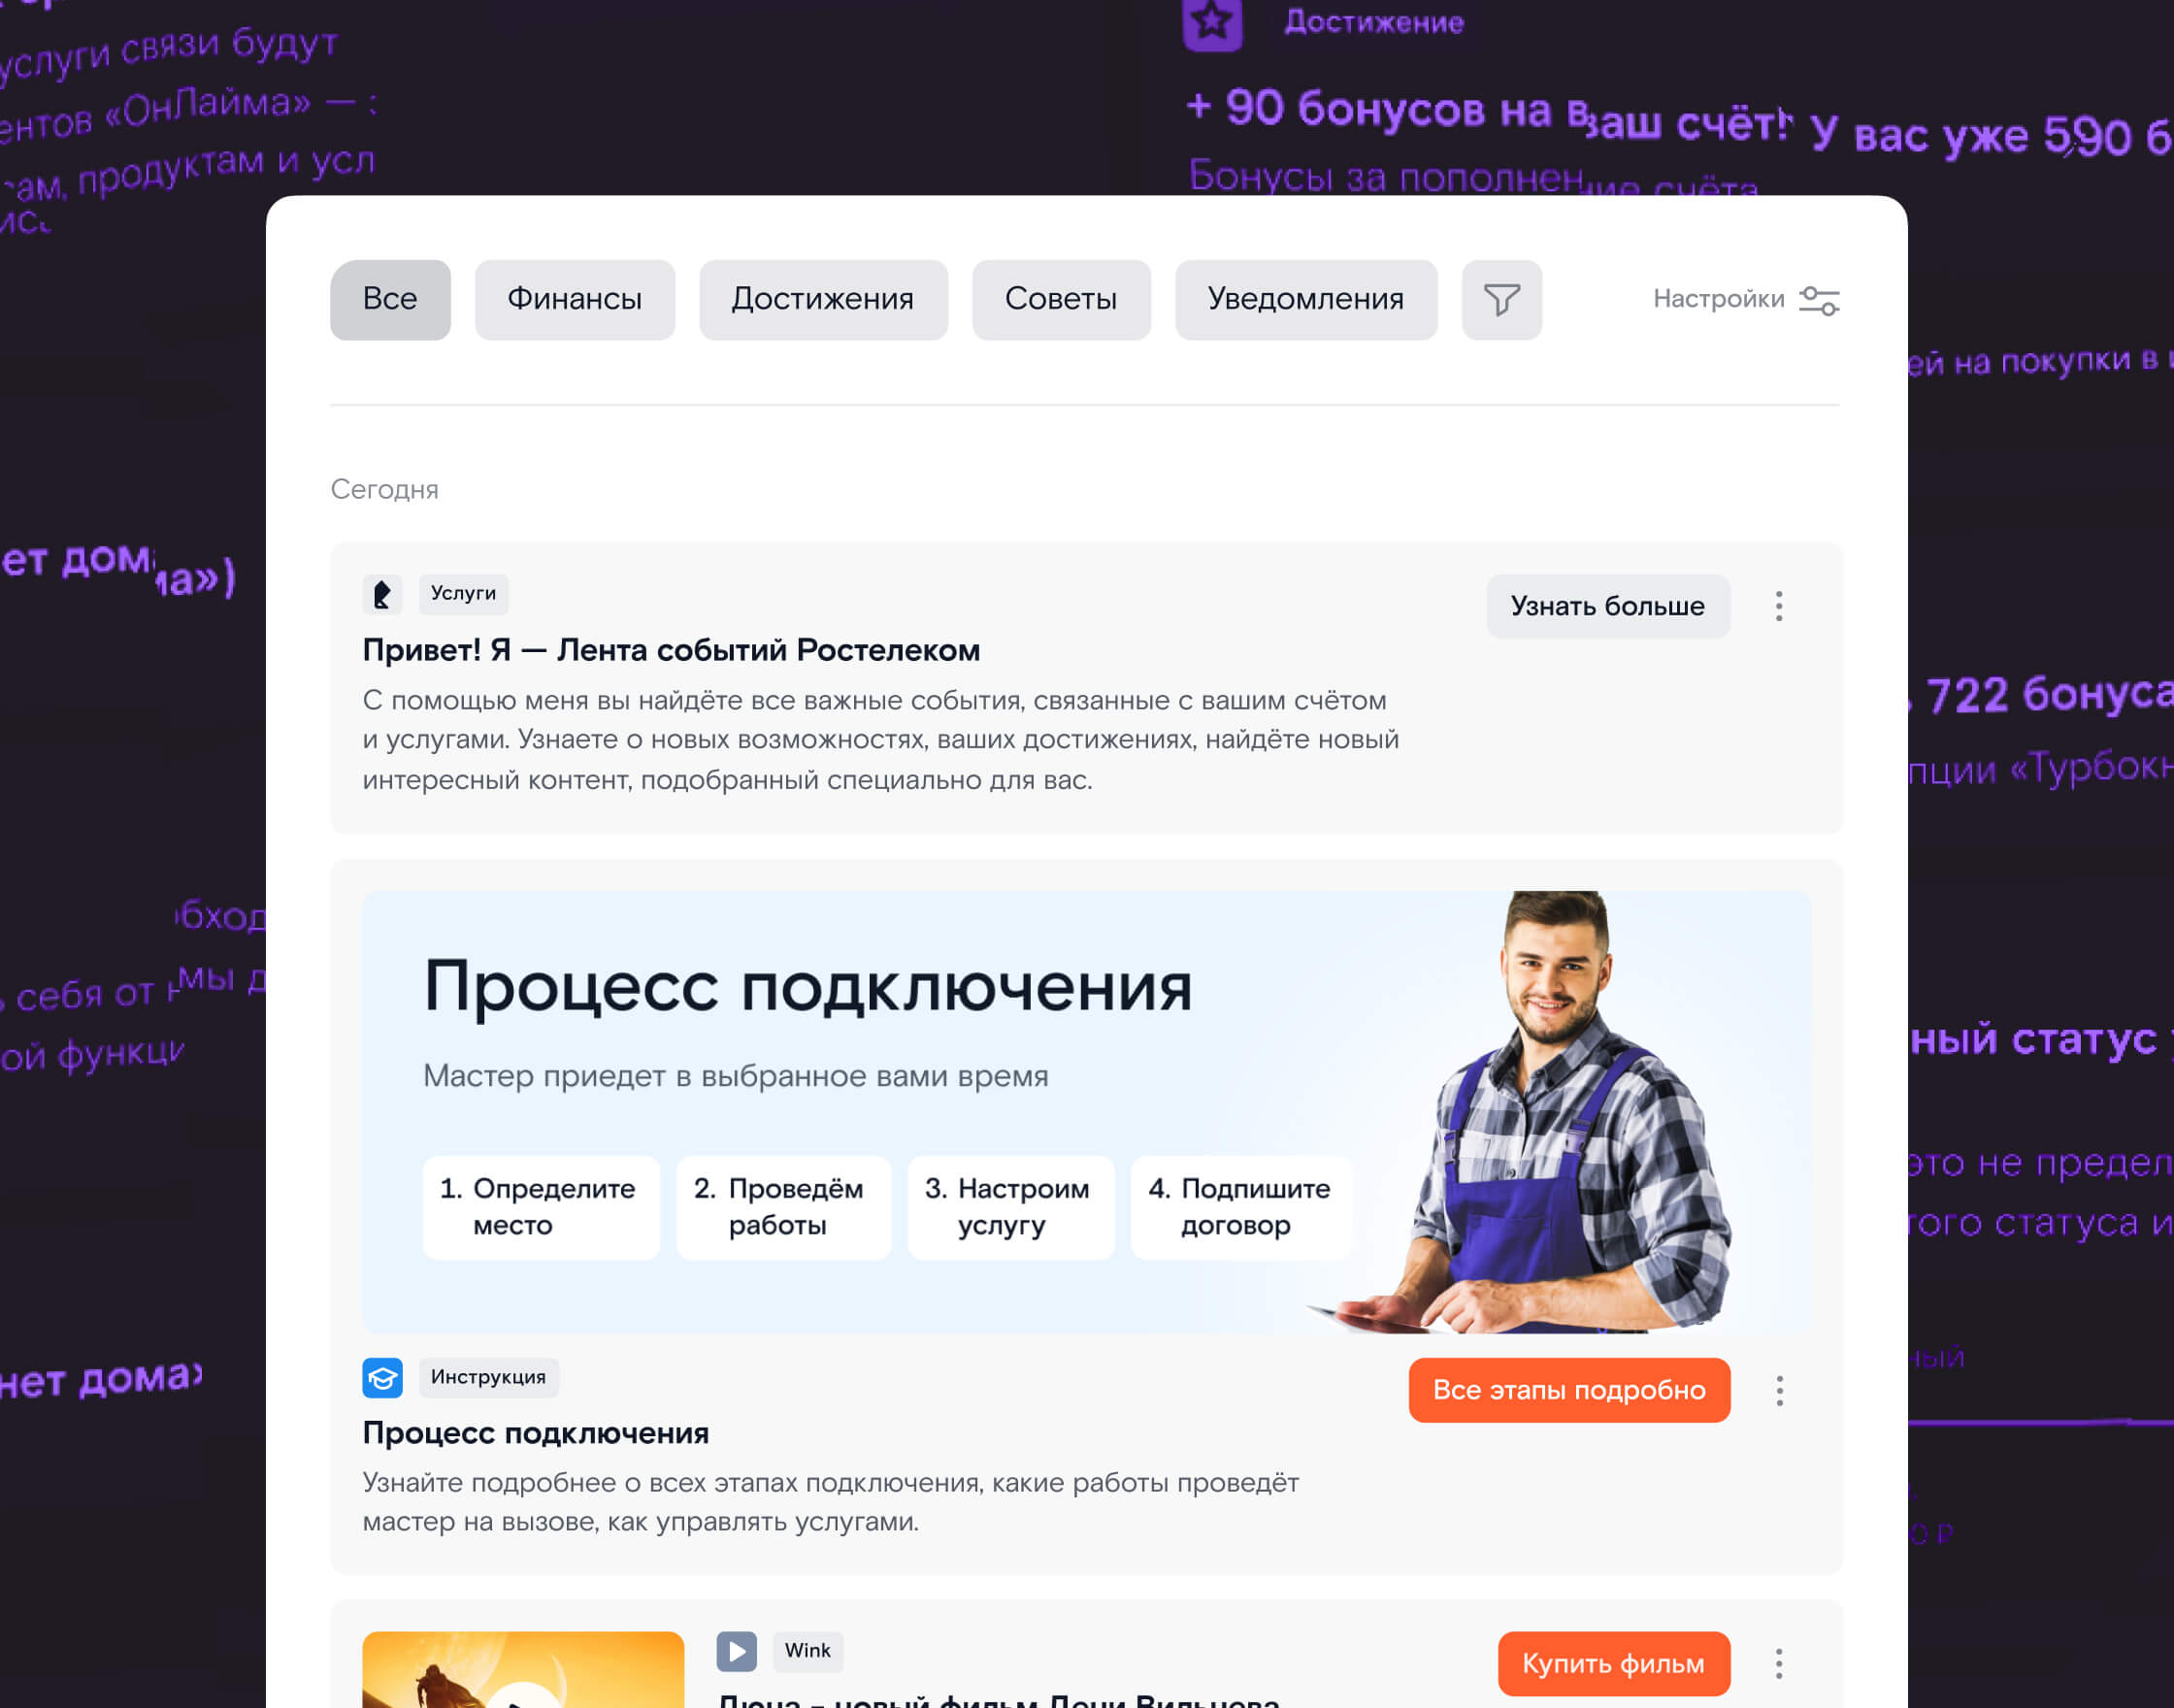The image size is (2174, 1708).
Task: Click the Купить фильм button
Action: pyautogui.click(x=1614, y=1663)
